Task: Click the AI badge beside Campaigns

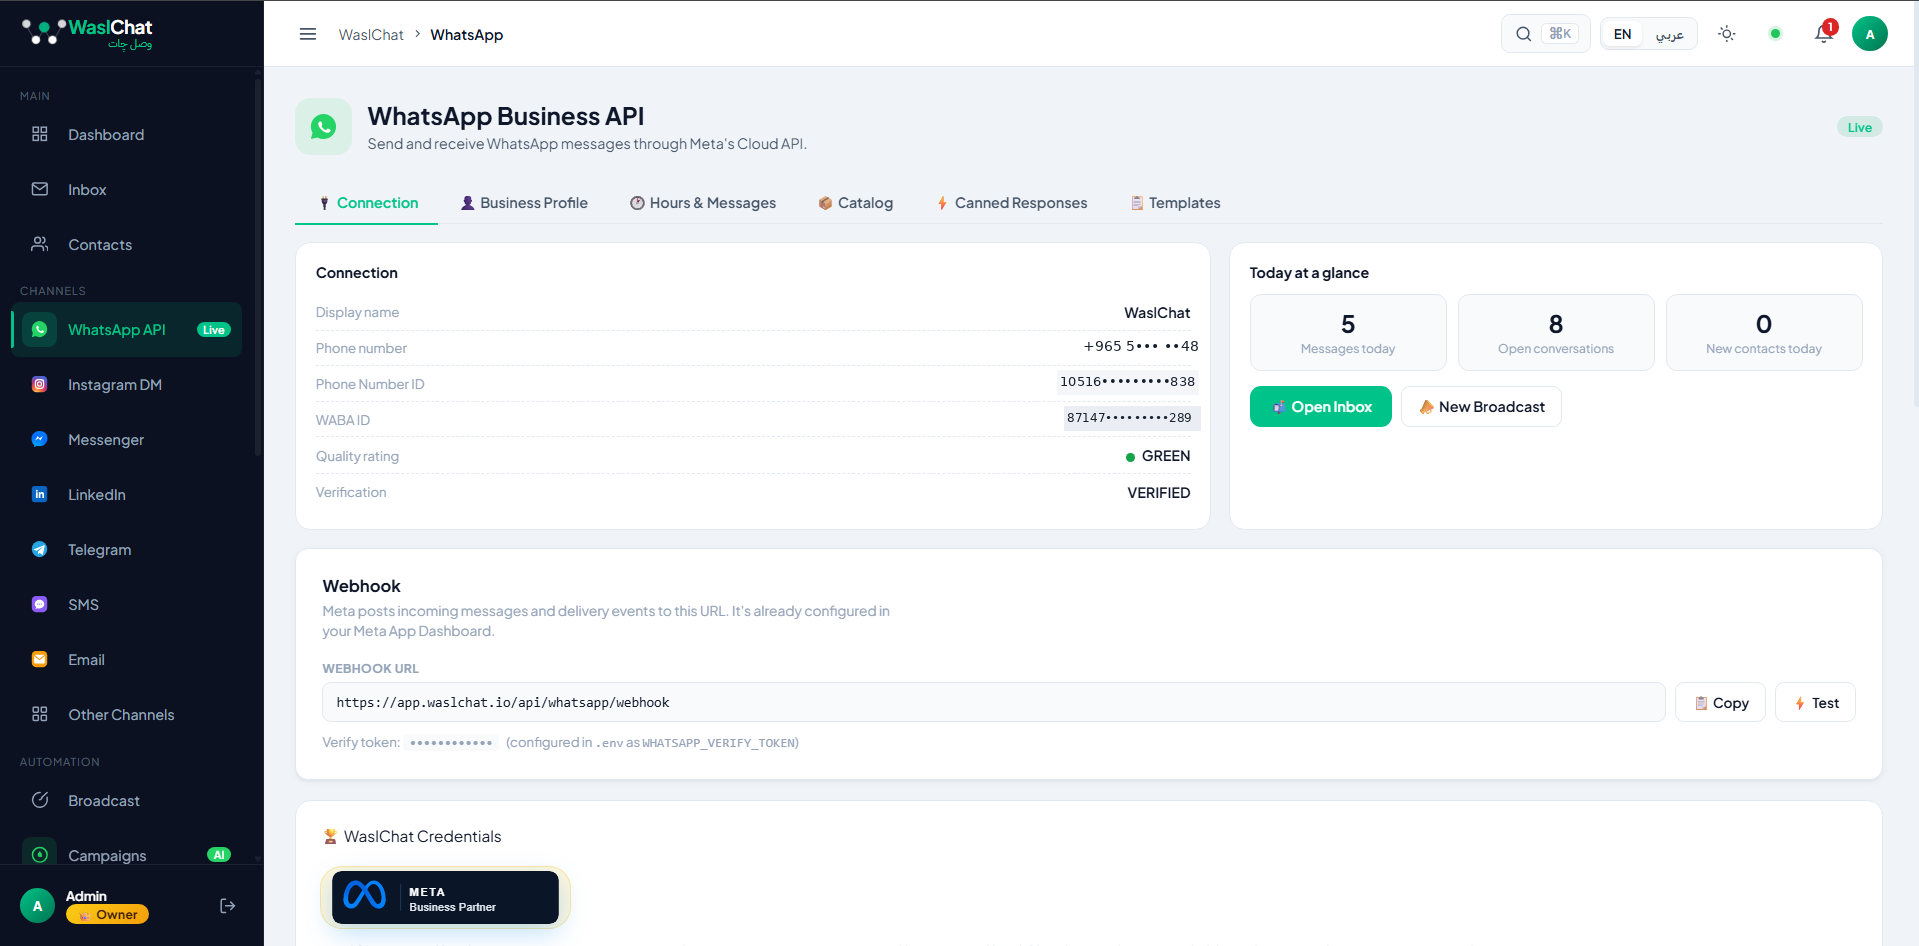Action: pos(219,855)
